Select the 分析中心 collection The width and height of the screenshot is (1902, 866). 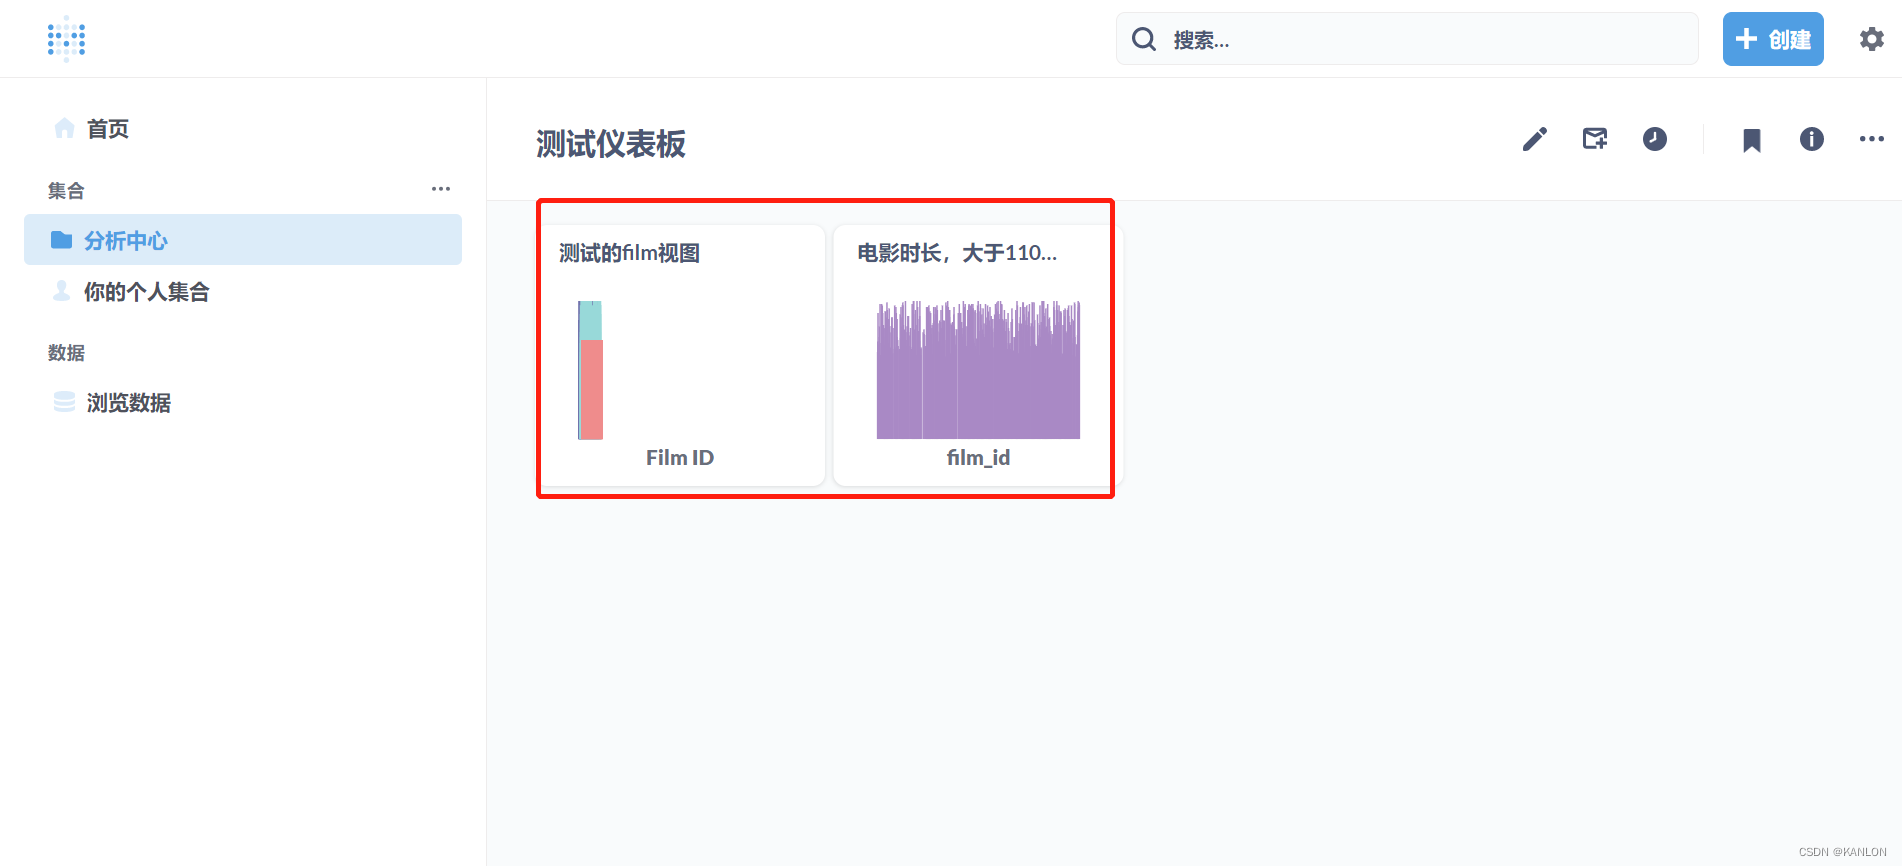[242, 240]
